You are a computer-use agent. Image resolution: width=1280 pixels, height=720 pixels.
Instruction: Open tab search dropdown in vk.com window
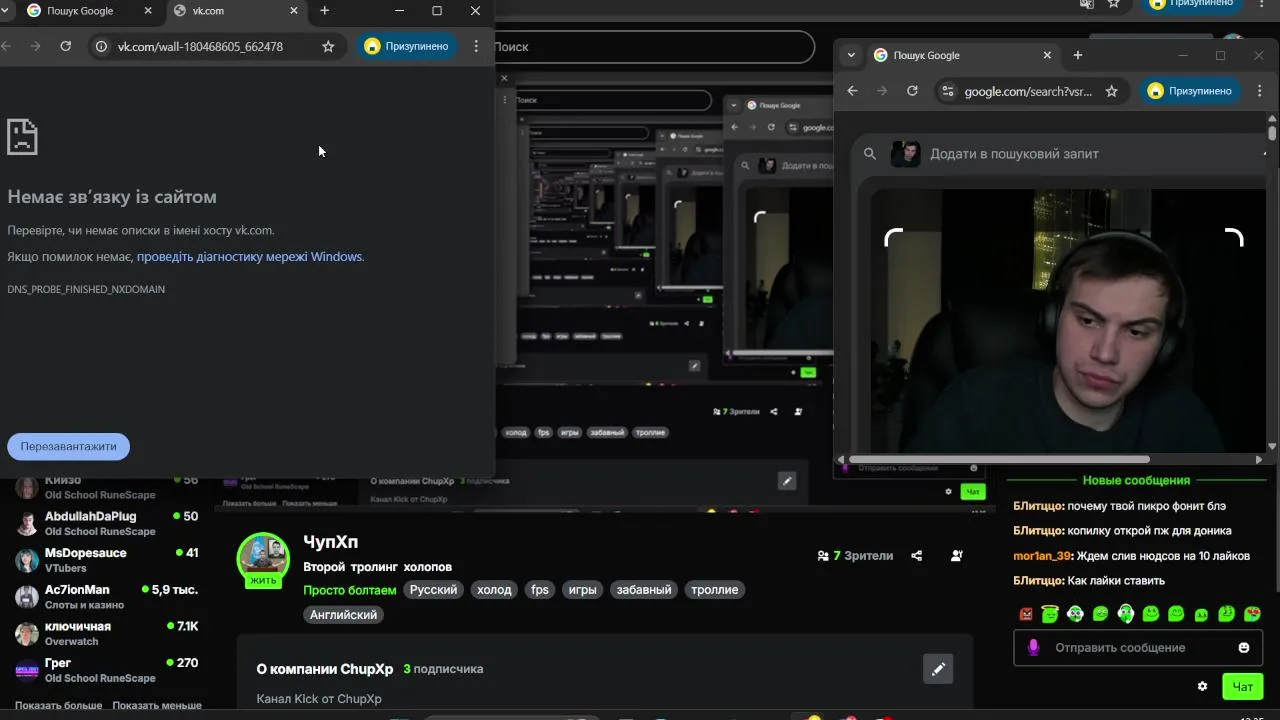click(5, 10)
